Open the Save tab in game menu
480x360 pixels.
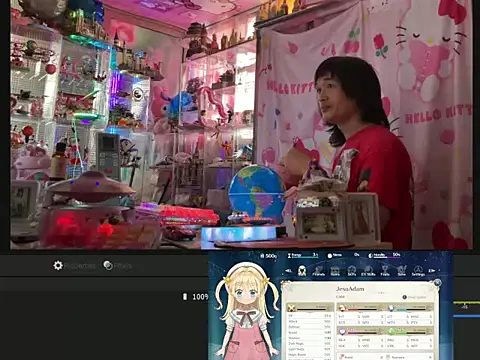(402, 271)
